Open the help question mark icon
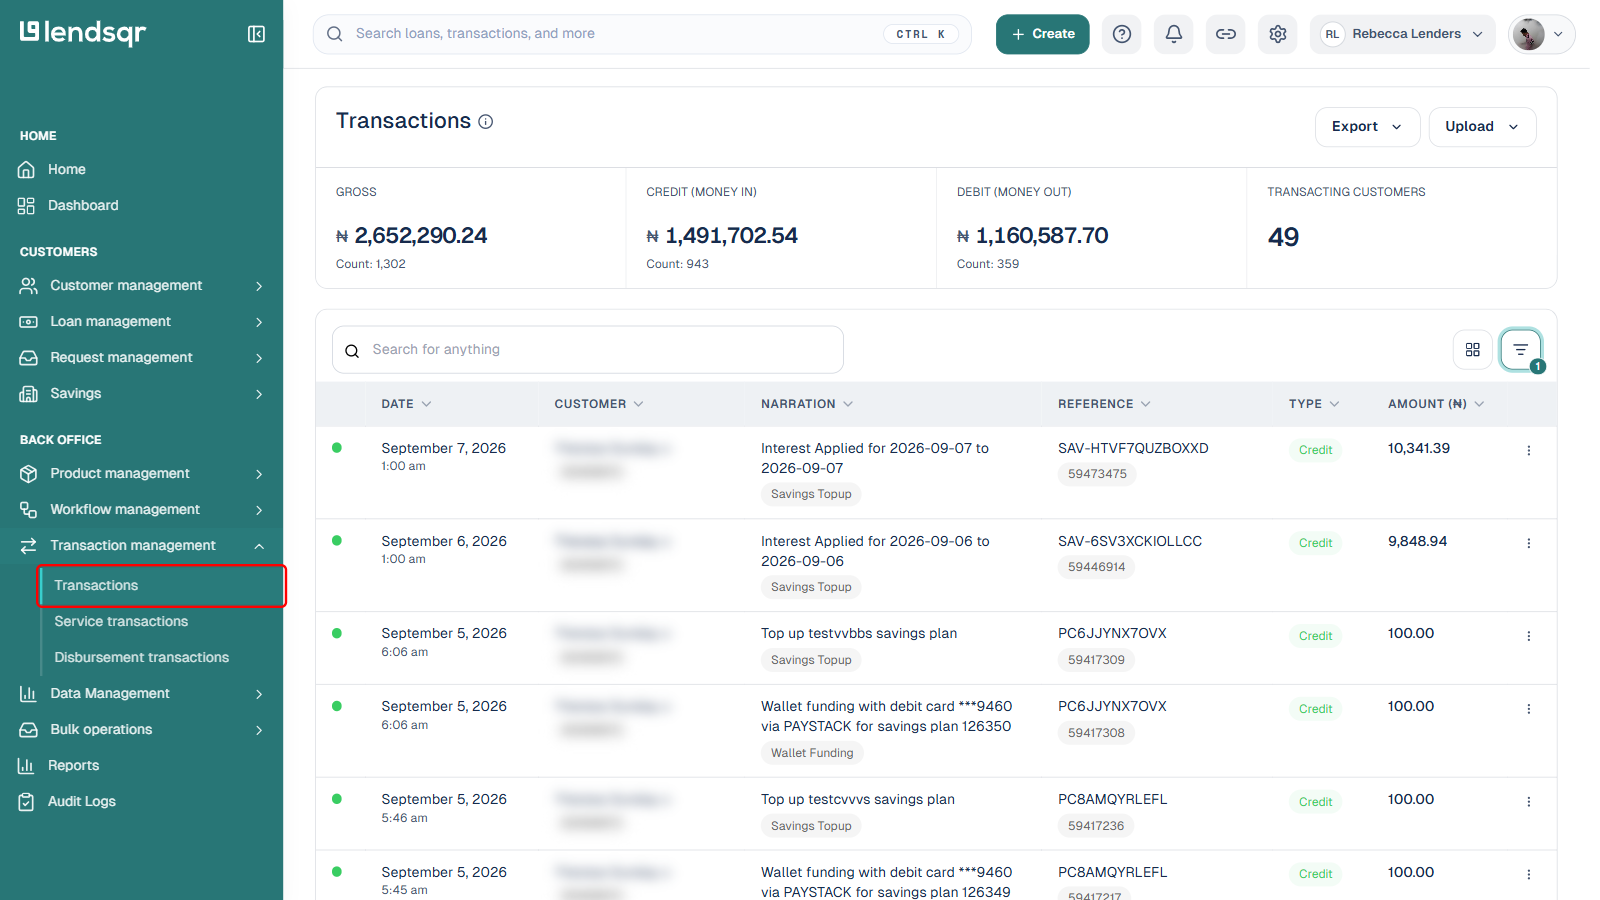This screenshot has height=900, width=1600. [x=1122, y=34]
